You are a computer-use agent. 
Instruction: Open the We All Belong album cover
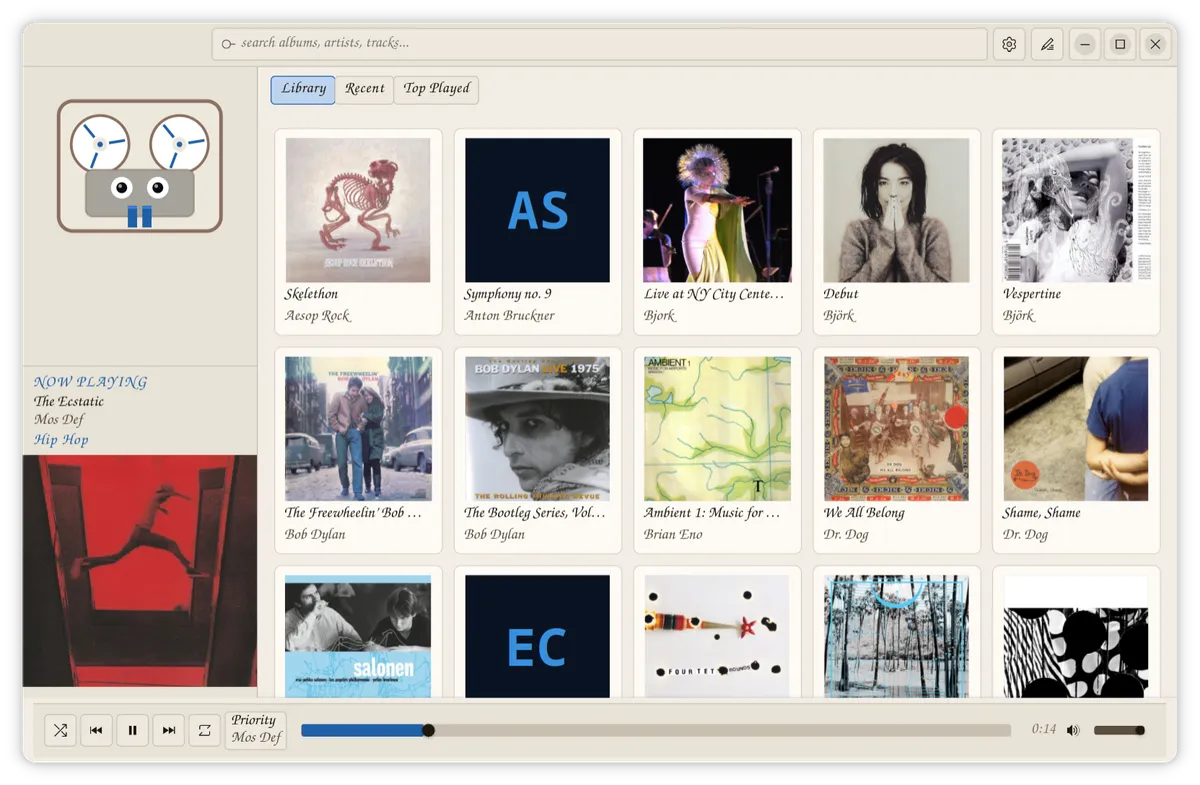pos(897,429)
